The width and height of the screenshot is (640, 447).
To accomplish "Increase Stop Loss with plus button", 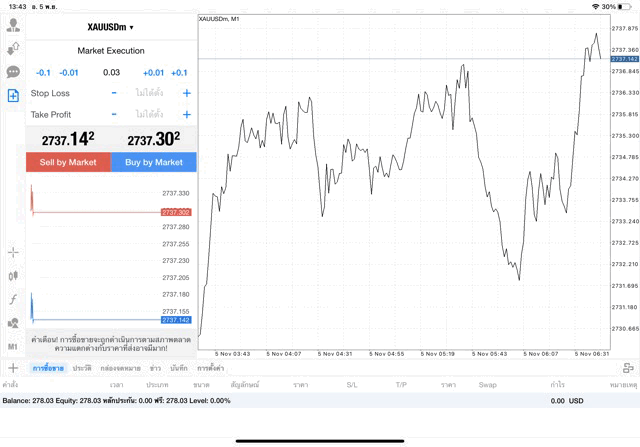I will (x=186, y=93).
